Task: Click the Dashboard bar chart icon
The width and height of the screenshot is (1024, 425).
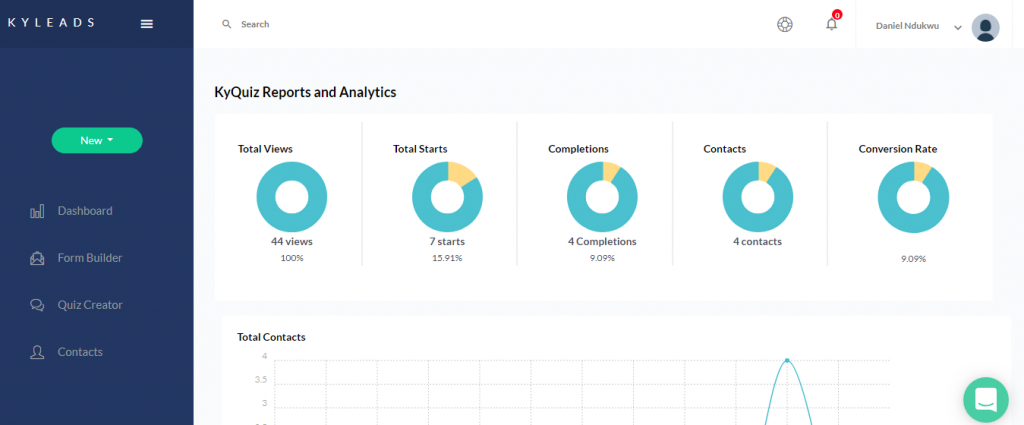Action: [x=38, y=211]
